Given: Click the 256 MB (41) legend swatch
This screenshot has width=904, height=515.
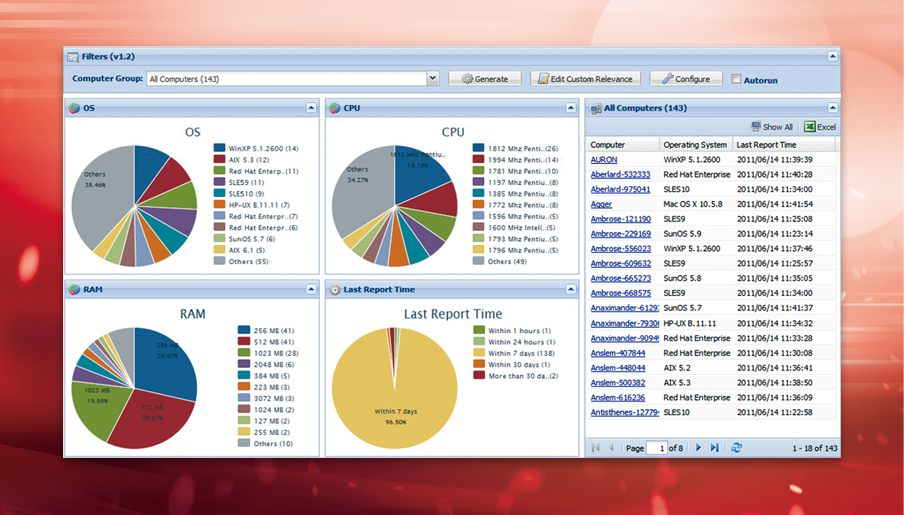Looking at the screenshot, I should (244, 330).
